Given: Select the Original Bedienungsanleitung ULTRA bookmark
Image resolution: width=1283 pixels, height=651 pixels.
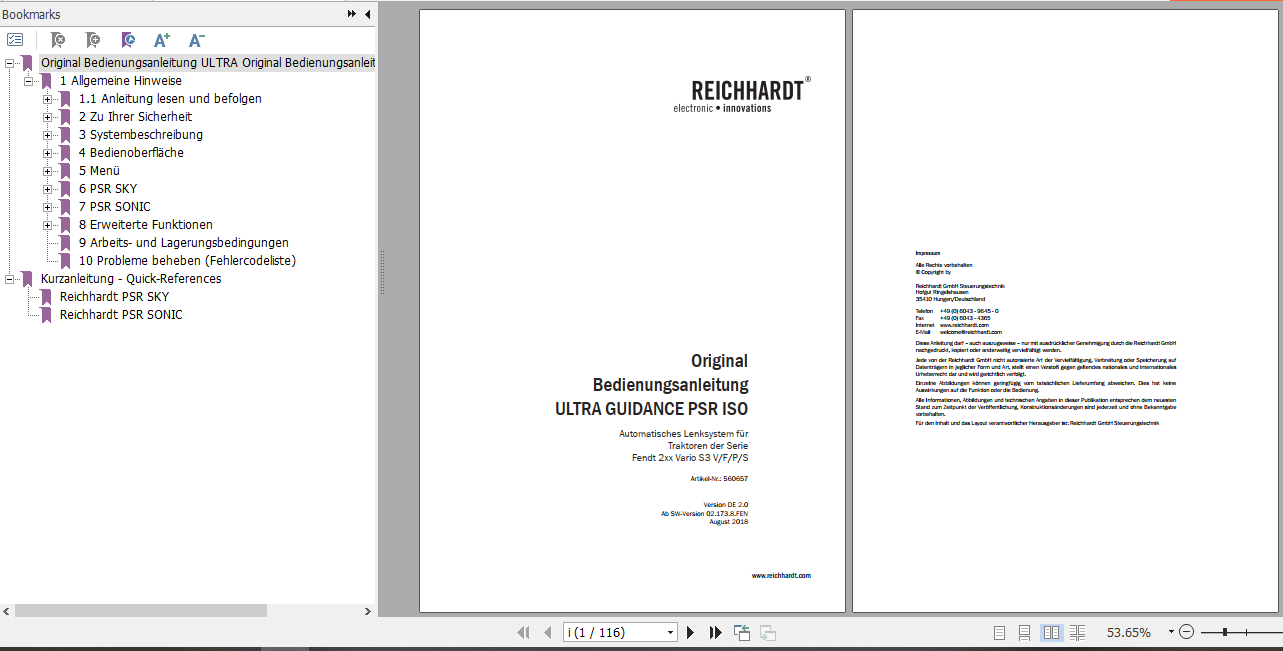Looking at the screenshot, I should click(208, 63).
